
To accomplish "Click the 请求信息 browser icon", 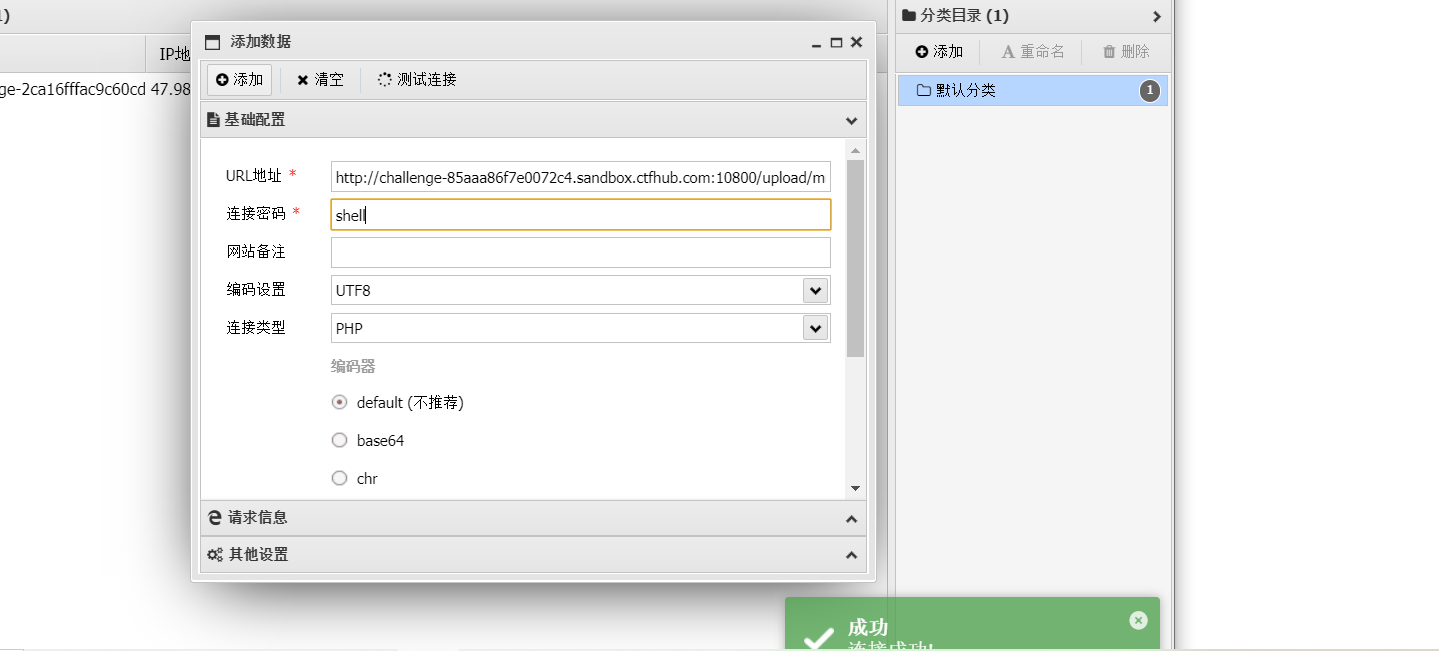I will (215, 518).
